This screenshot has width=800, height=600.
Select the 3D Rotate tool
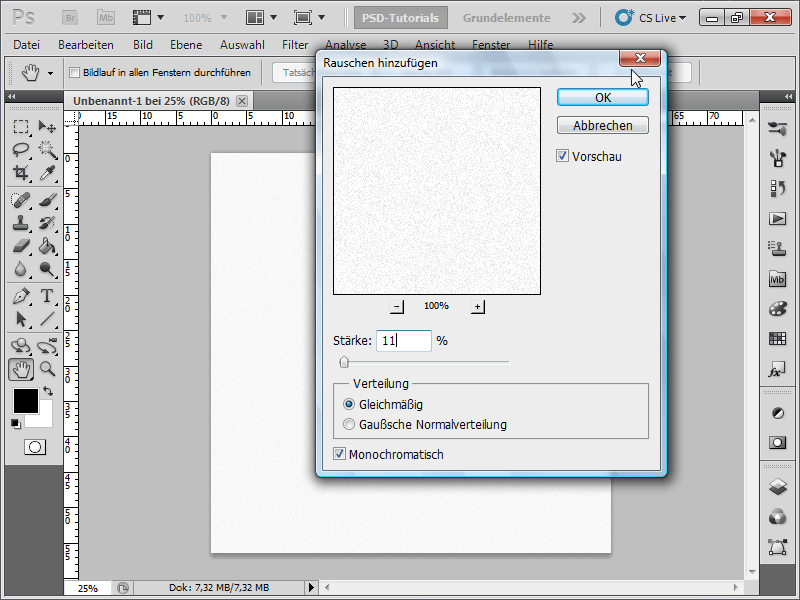click(21, 346)
